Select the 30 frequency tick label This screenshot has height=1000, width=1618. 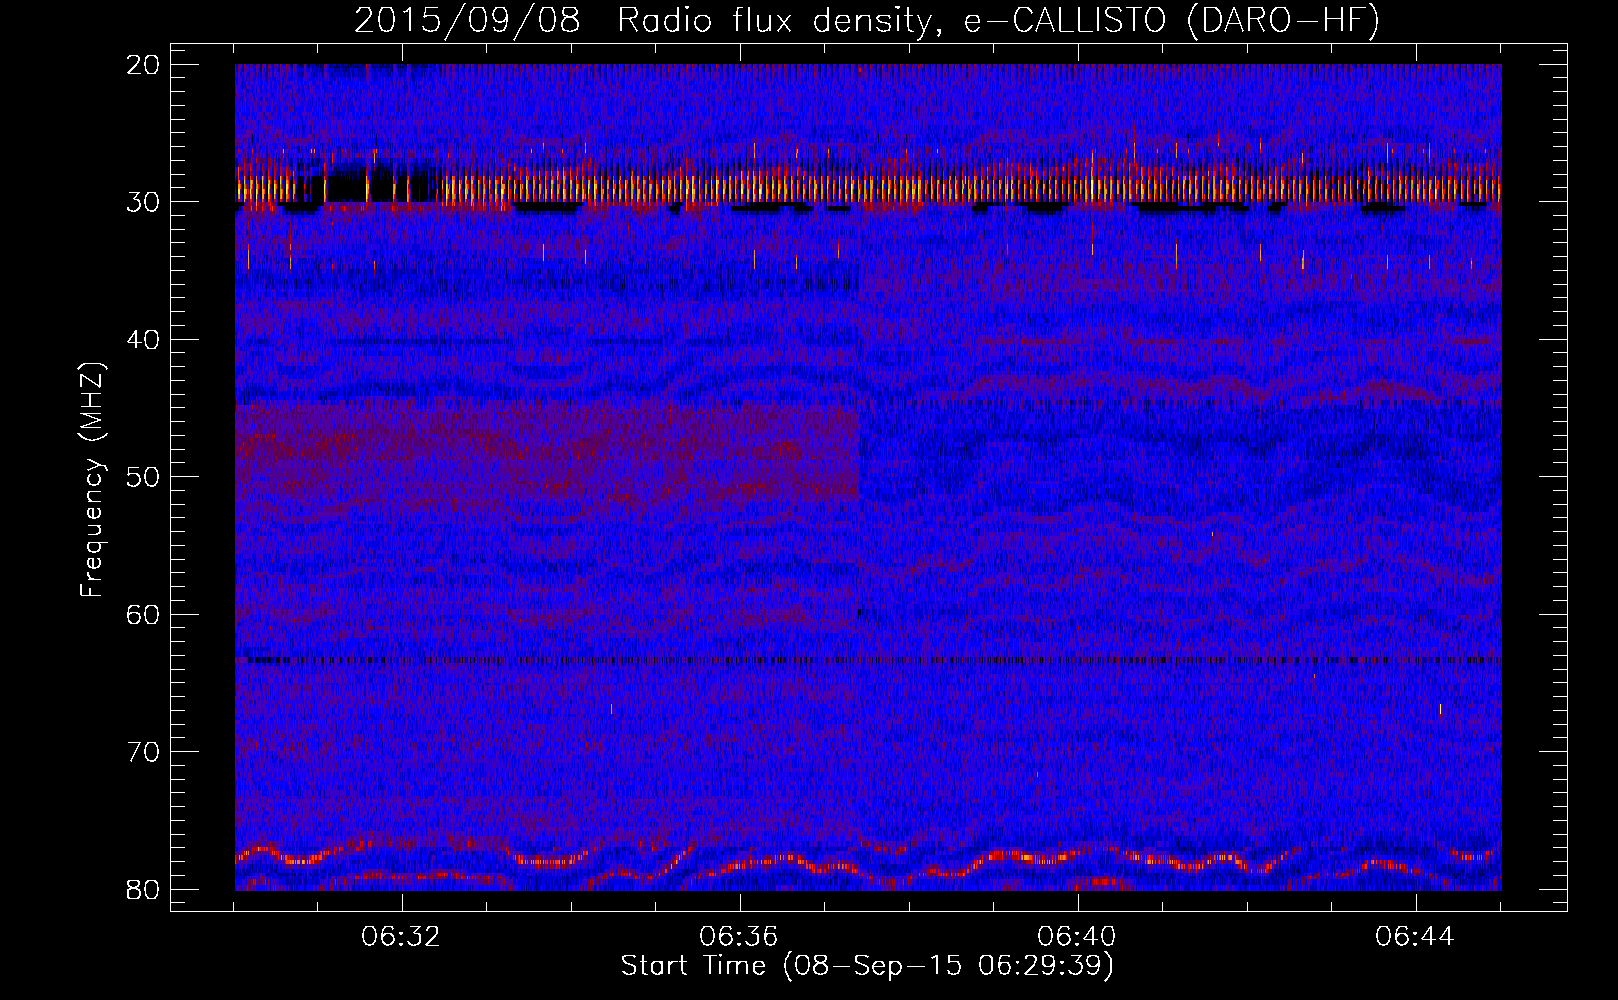pyautogui.click(x=144, y=202)
